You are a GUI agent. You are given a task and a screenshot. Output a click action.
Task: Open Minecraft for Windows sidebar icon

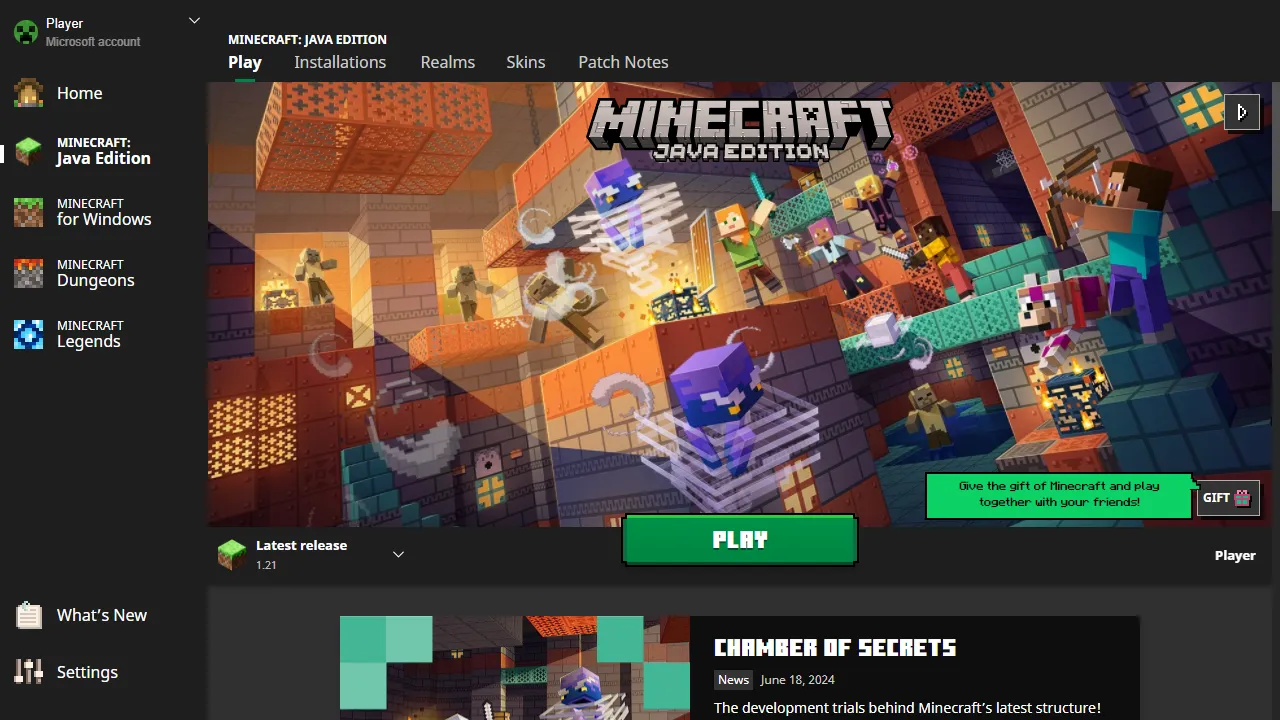(x=29, y=212)
